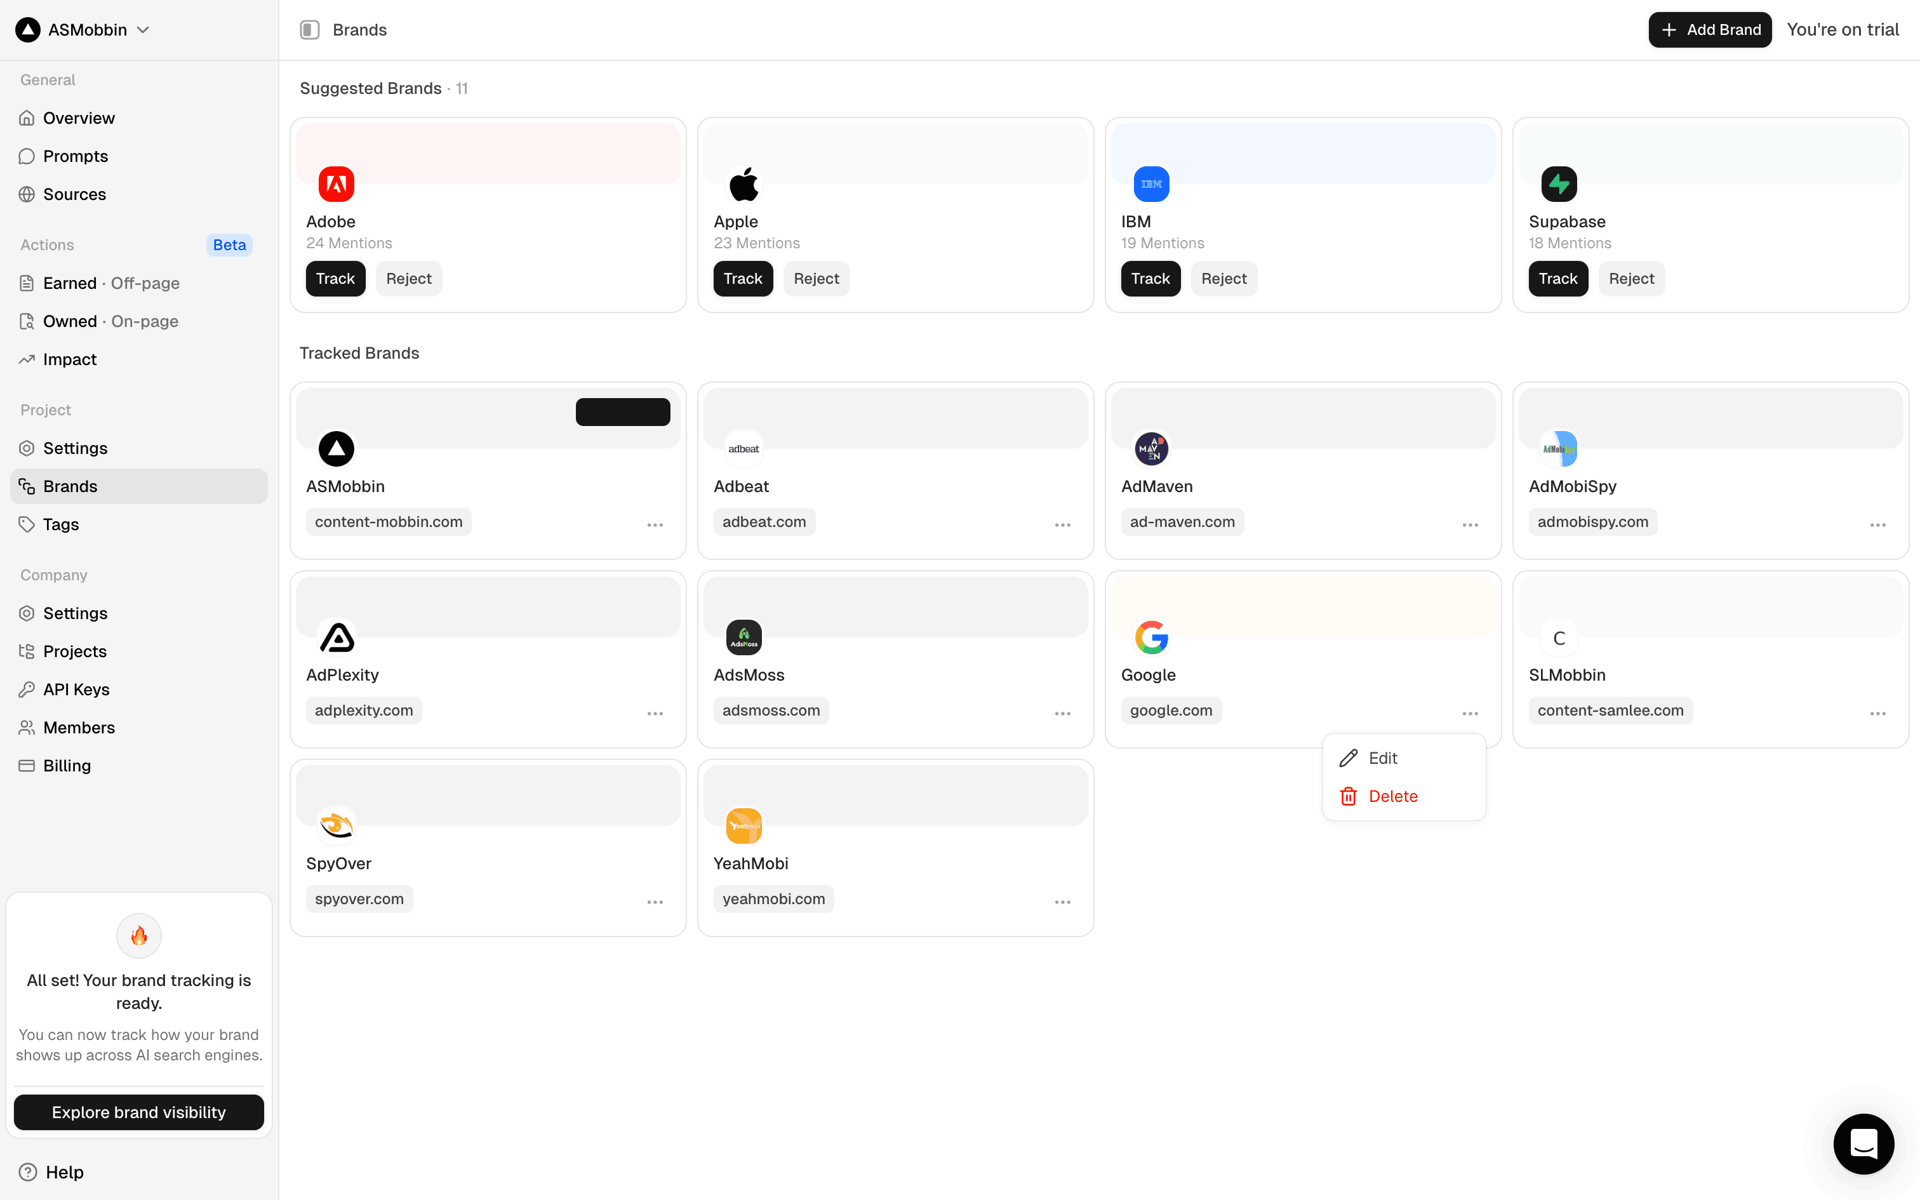
Task: Open more options for AdMaven brand
Action: (1470, 525)
